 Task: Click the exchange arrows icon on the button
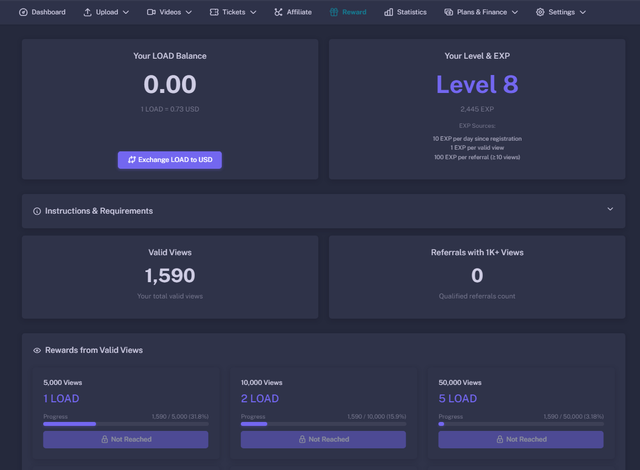pos(131,160)
